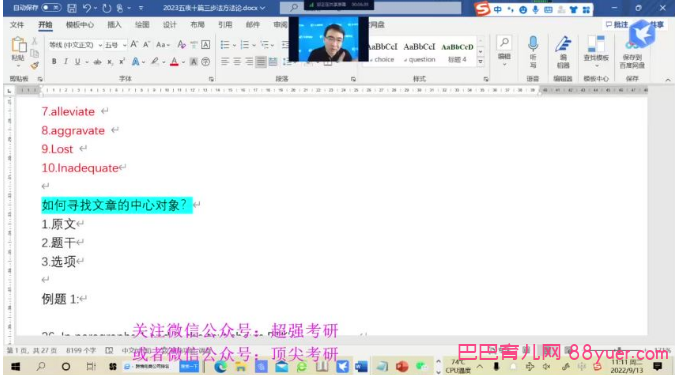This screenshot has height=375, width=682.
Task: Toggle the AutoSave switch
Action: point(51,8)
